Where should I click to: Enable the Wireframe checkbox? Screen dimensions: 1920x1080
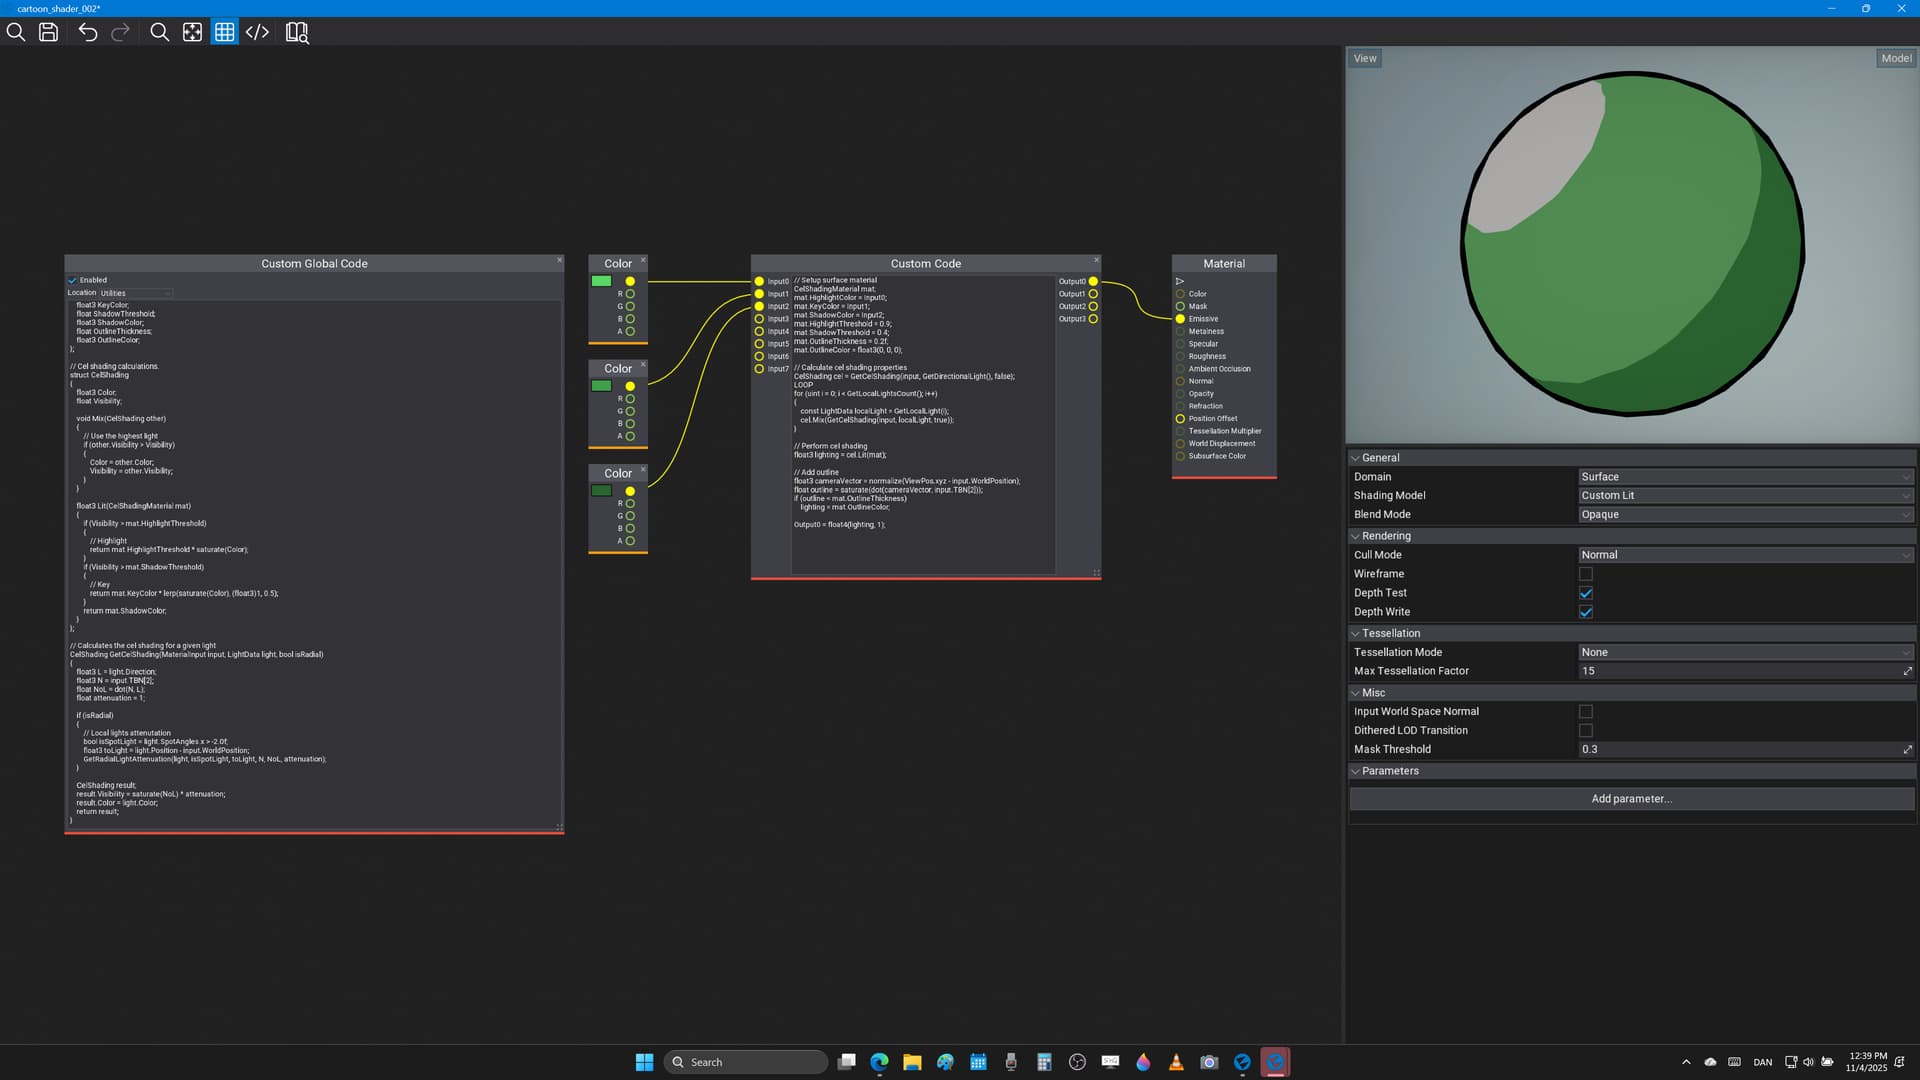point(1585,574)
